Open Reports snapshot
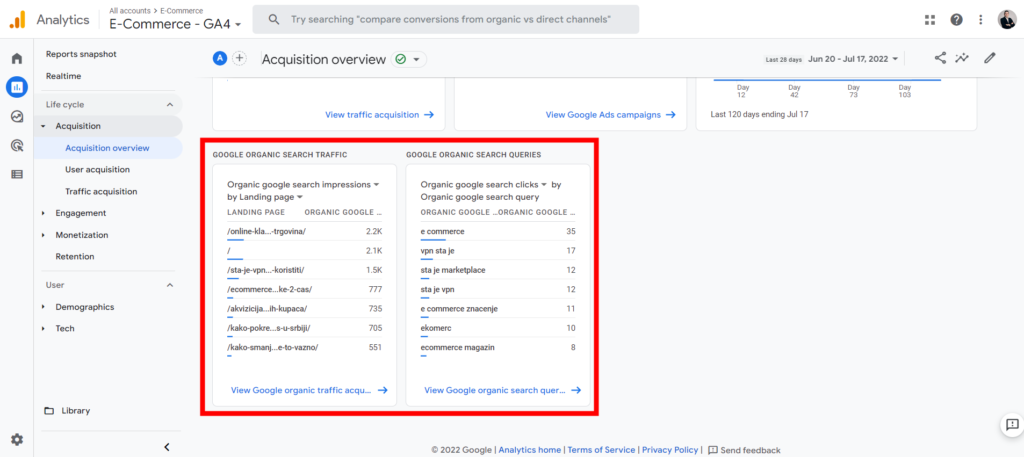This screenshot has height=457, width=1024. click(81, 54)
